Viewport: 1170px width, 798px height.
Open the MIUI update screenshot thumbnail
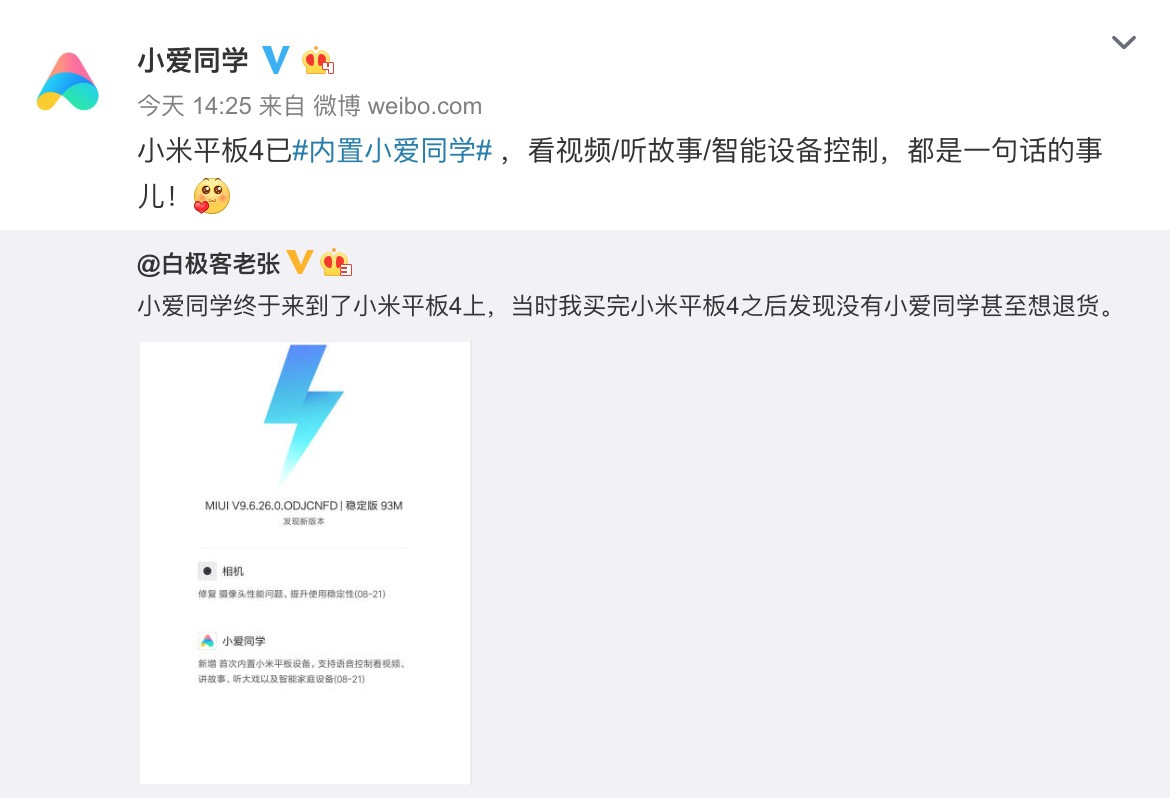click(x=305, y=563)
